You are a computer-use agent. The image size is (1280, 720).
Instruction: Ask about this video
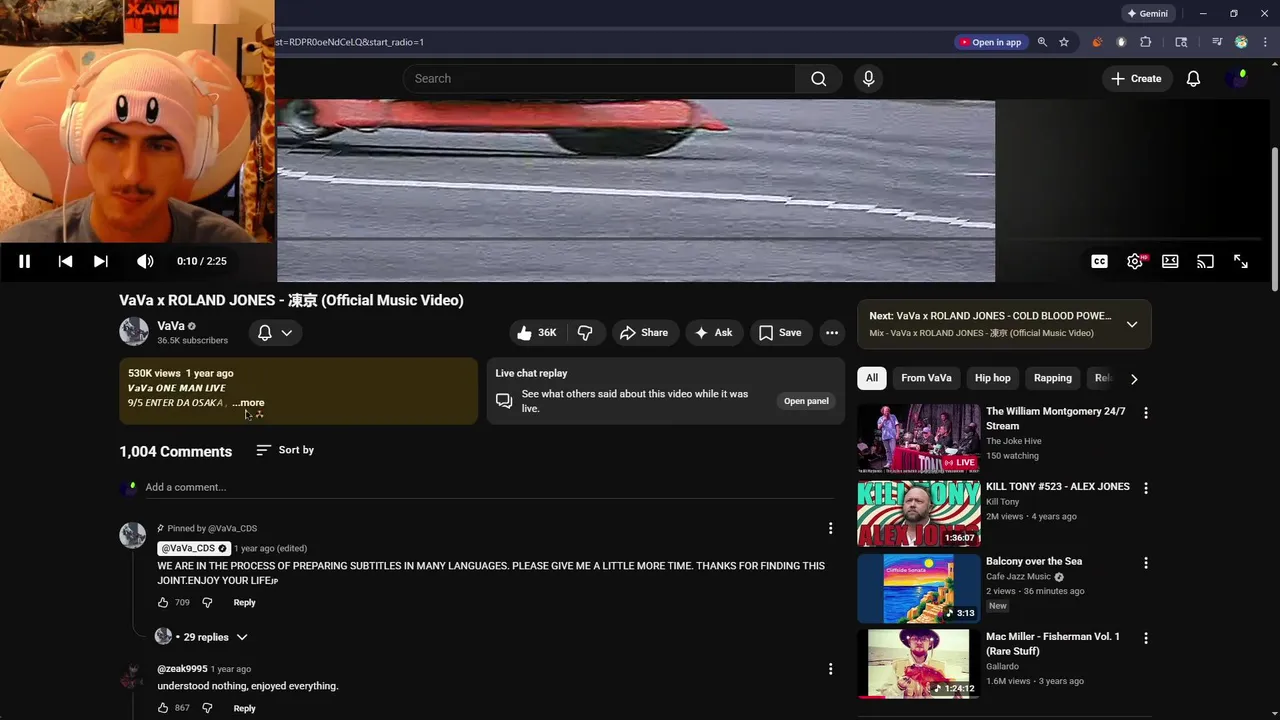coord(713,333)
